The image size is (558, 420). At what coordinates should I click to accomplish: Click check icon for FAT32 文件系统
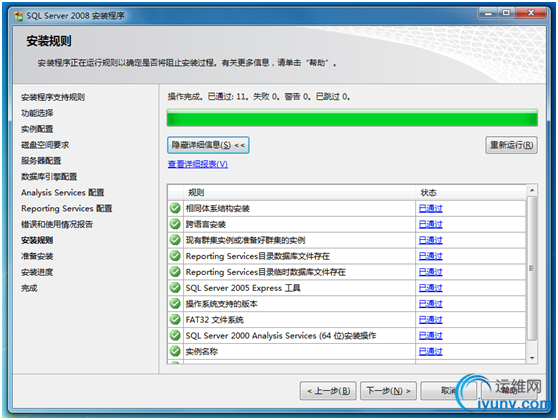coord(175,319)
